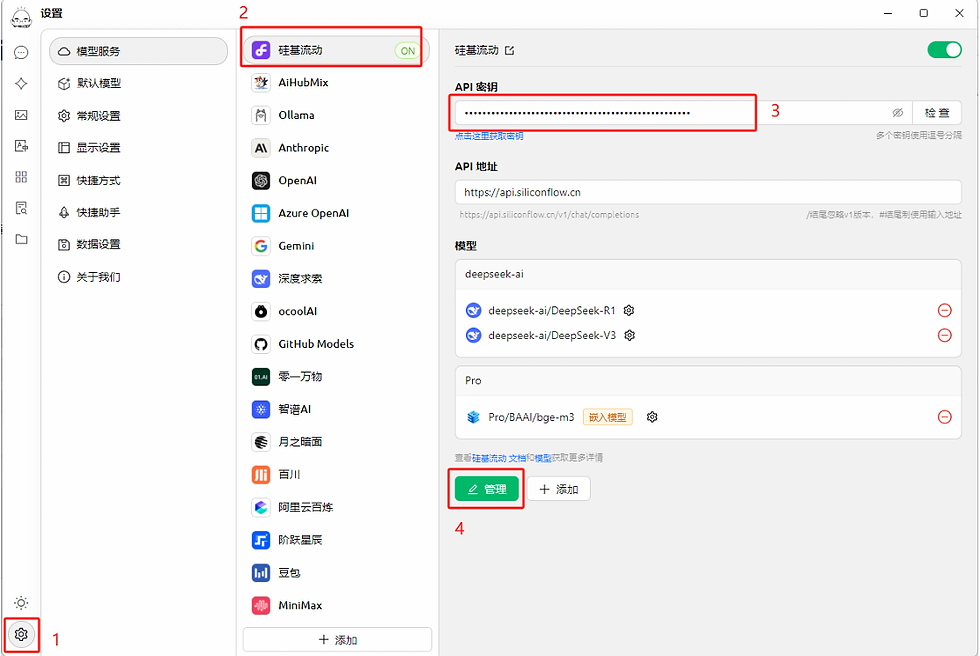Screen dimensions: 980x656
Task: Open 快捷方式 settings section
Action: [138, 181]
